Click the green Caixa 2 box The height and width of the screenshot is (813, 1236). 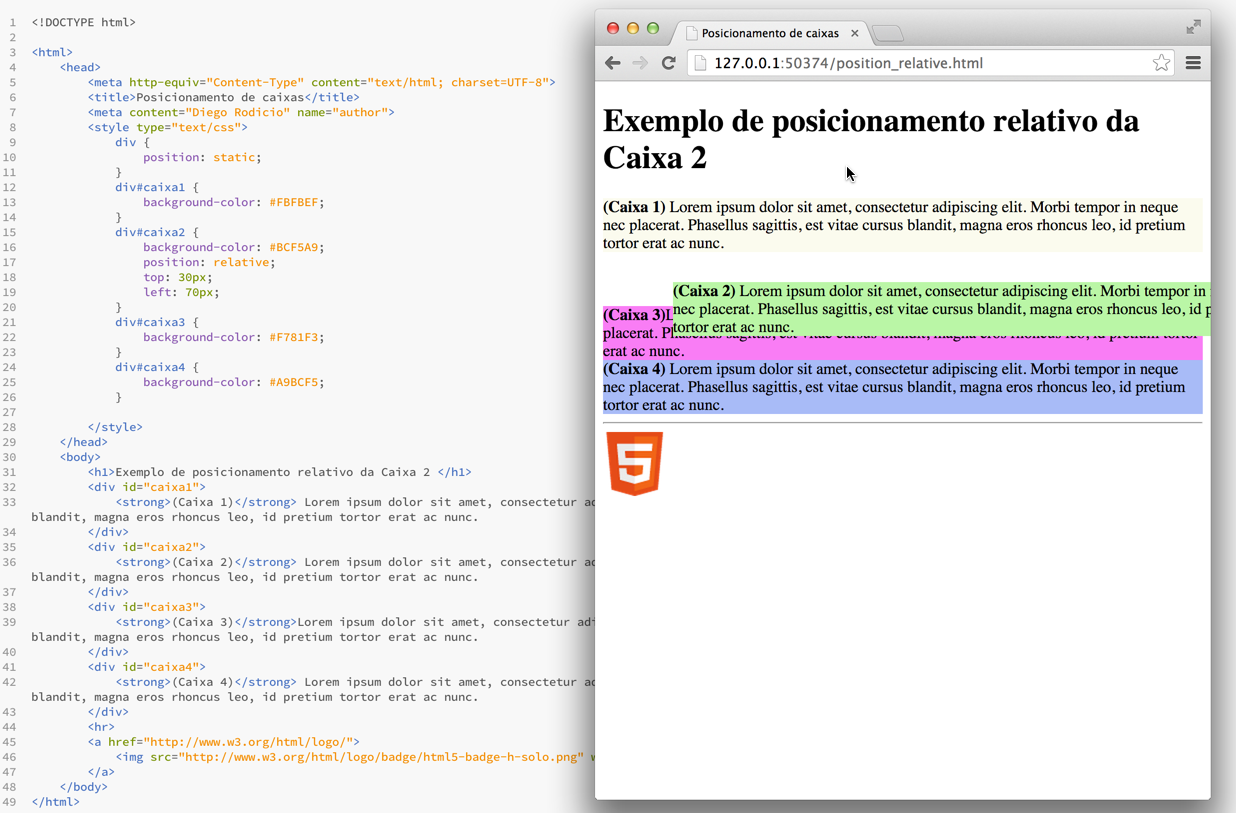tap(940, 309)
